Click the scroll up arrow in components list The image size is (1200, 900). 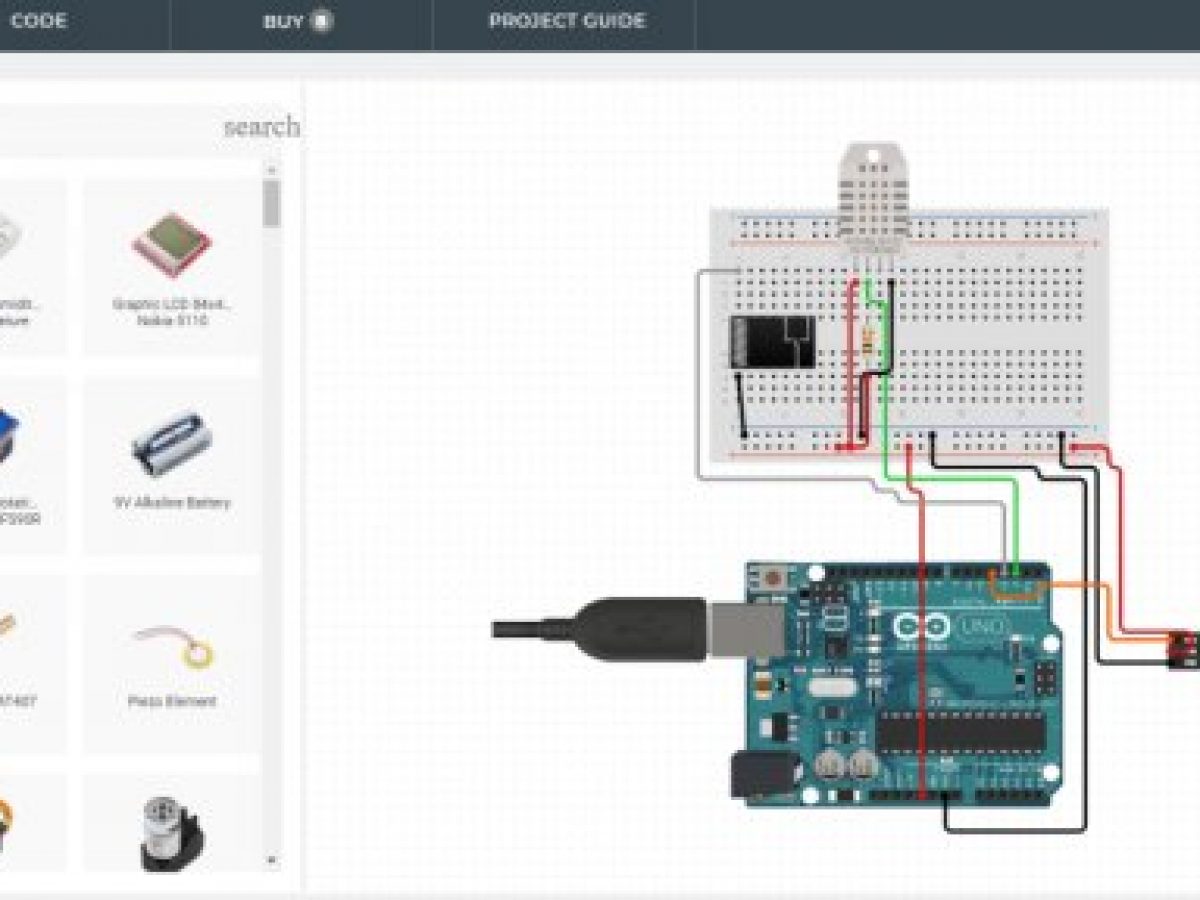point(271,169)
